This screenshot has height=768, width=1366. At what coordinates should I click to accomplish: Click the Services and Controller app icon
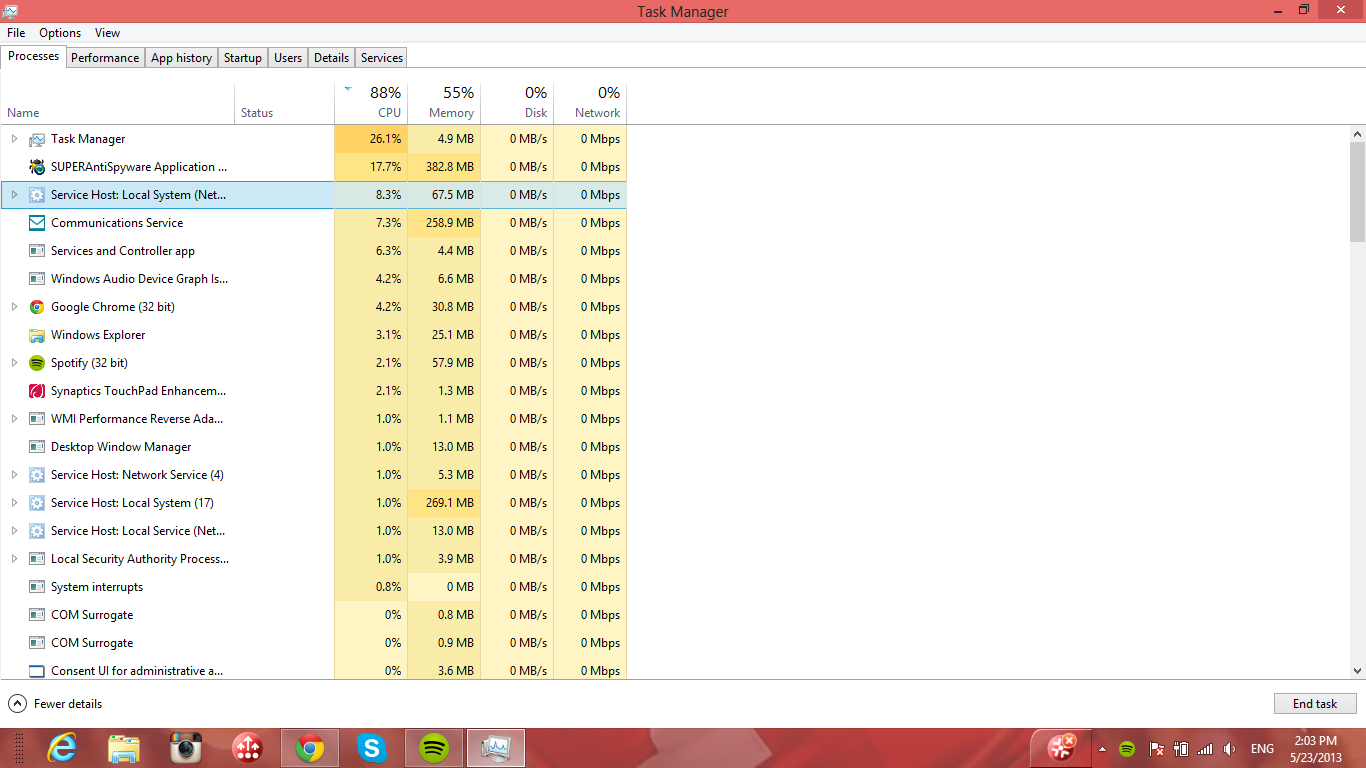37,251
